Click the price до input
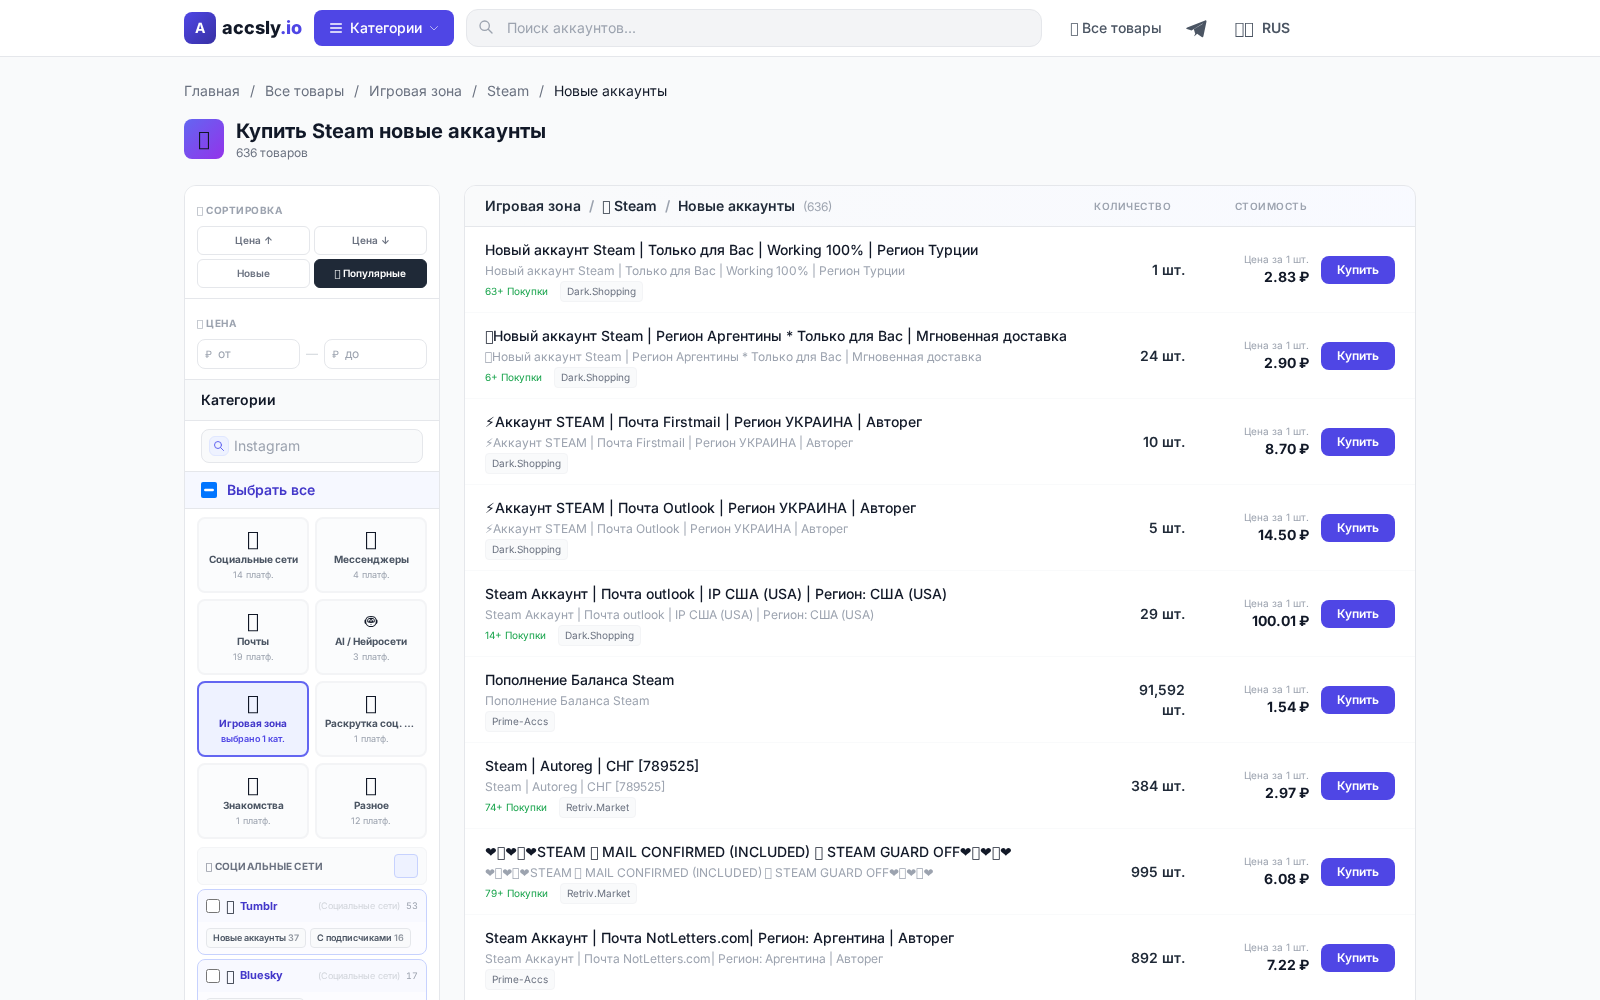This screenshot has height=1000, width=1600. pyautogui.click(x=375, y=354)
